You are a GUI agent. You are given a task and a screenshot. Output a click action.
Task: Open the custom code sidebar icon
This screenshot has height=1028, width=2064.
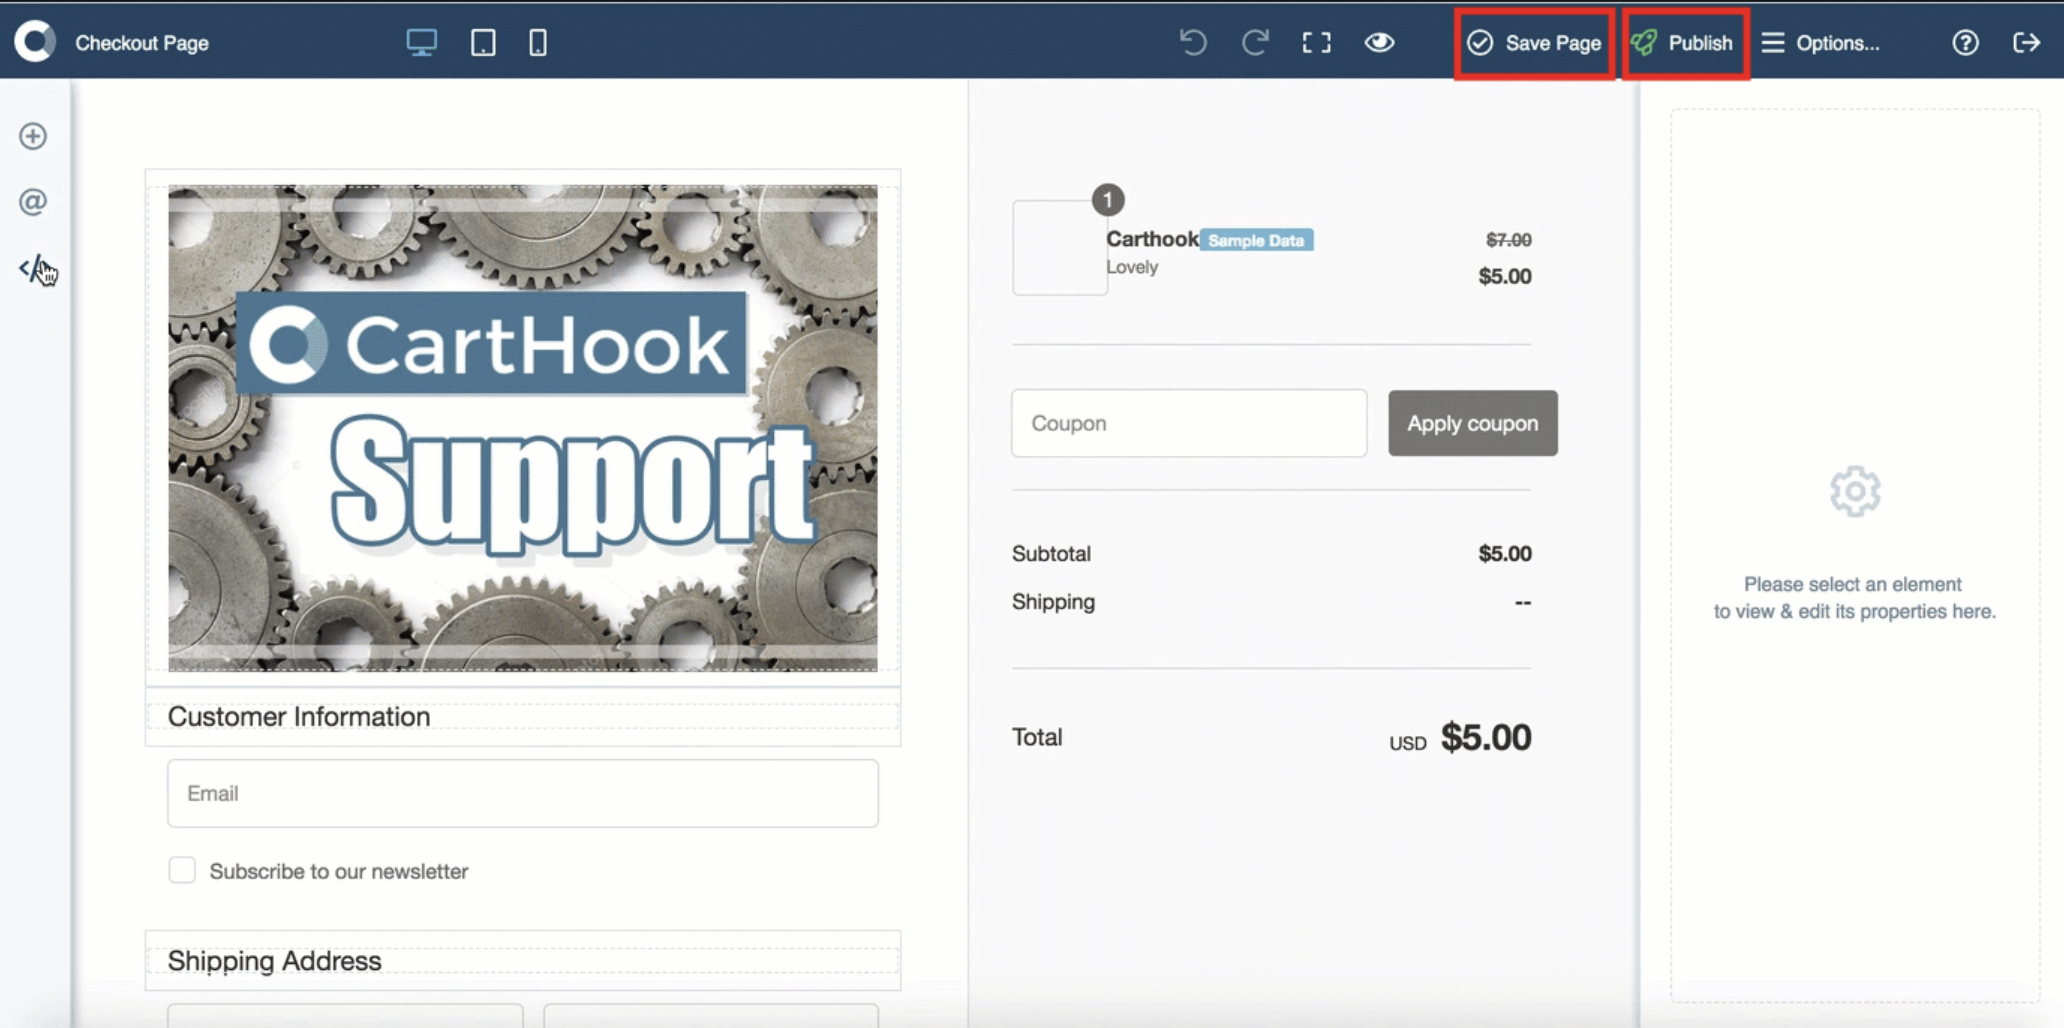click(x=34, y=268)
